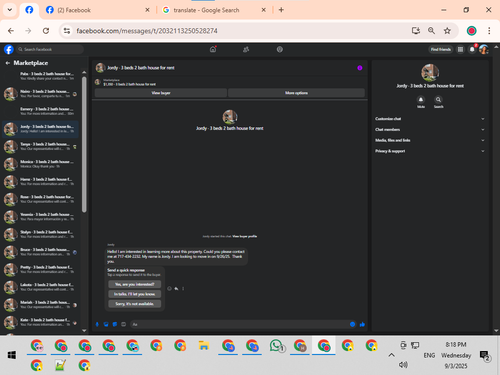500x375 pixels.
Task: Send "Yes, are you interested?" quick response
Action: pos(135,284)
